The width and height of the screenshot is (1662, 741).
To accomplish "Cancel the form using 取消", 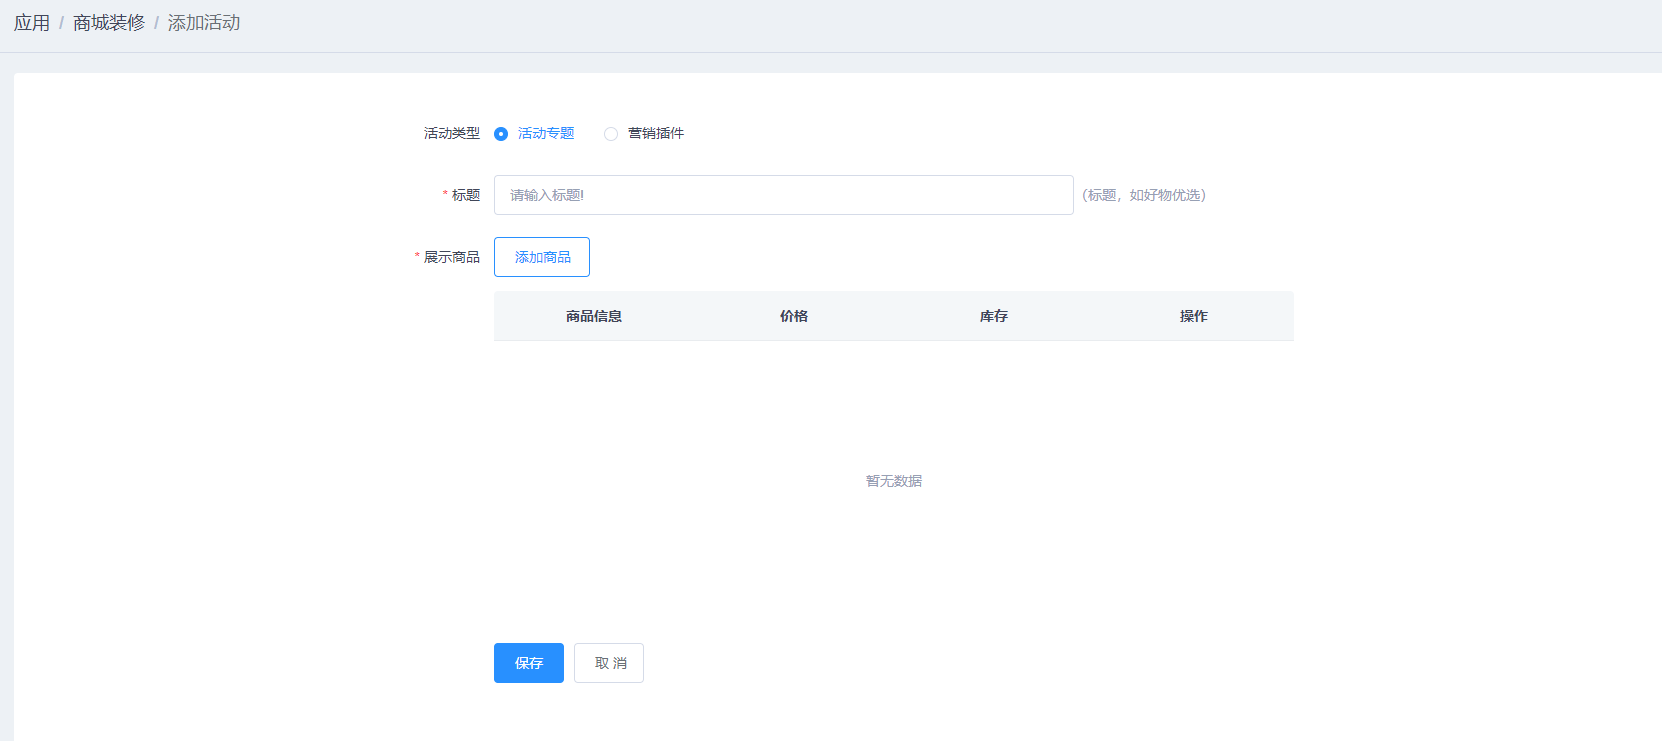I will point(609,663).
